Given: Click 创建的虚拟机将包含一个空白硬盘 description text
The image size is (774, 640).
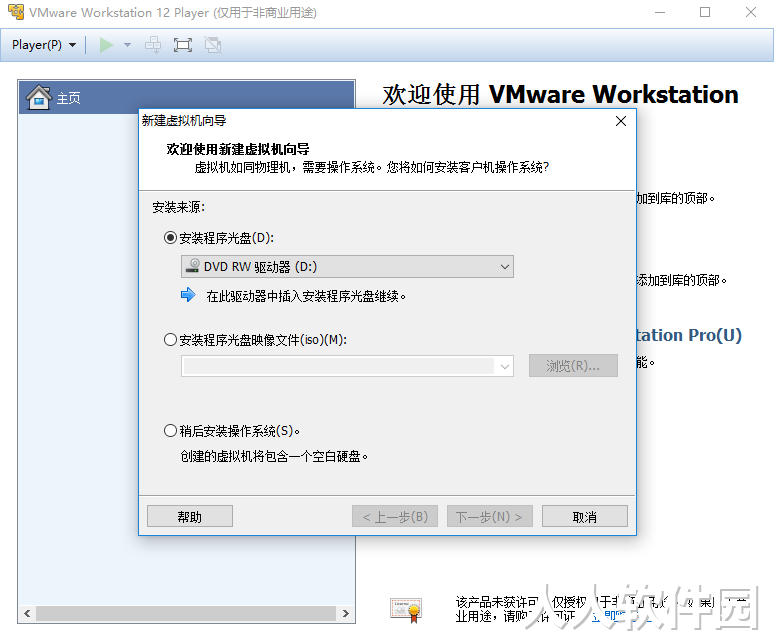Looking at the screenshot, I should (x=274, y=456).
